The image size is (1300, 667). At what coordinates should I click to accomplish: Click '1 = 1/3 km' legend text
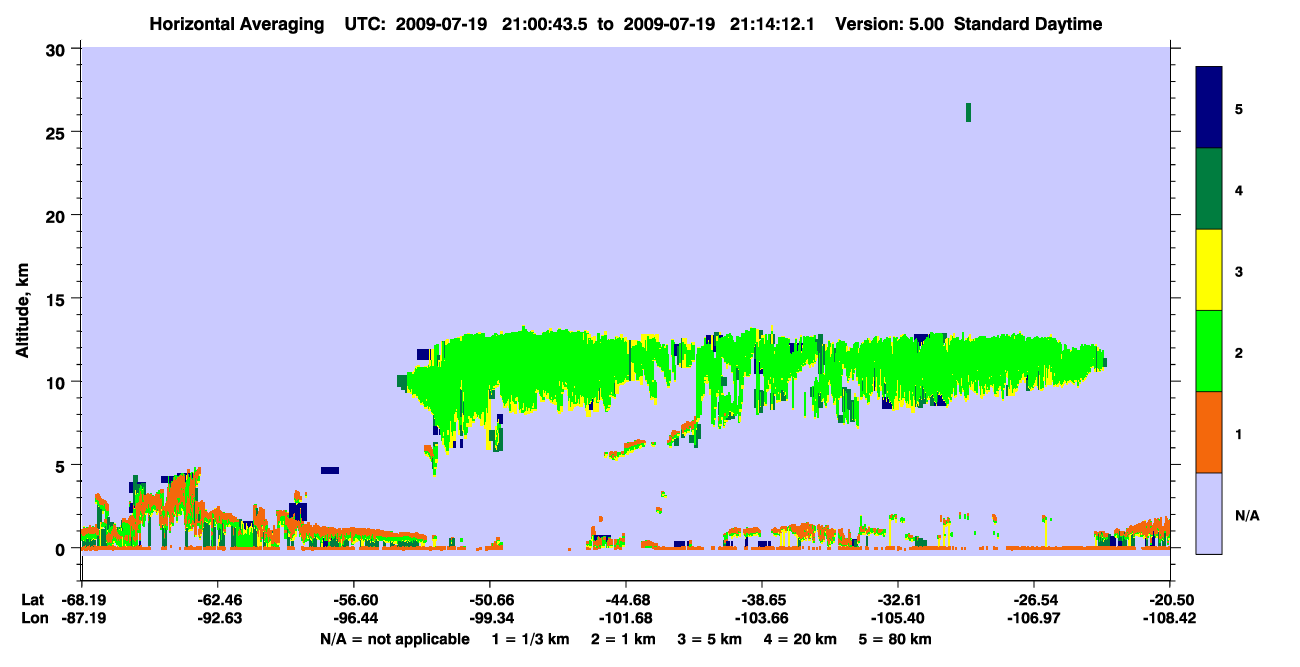click(x=532, y=639)
